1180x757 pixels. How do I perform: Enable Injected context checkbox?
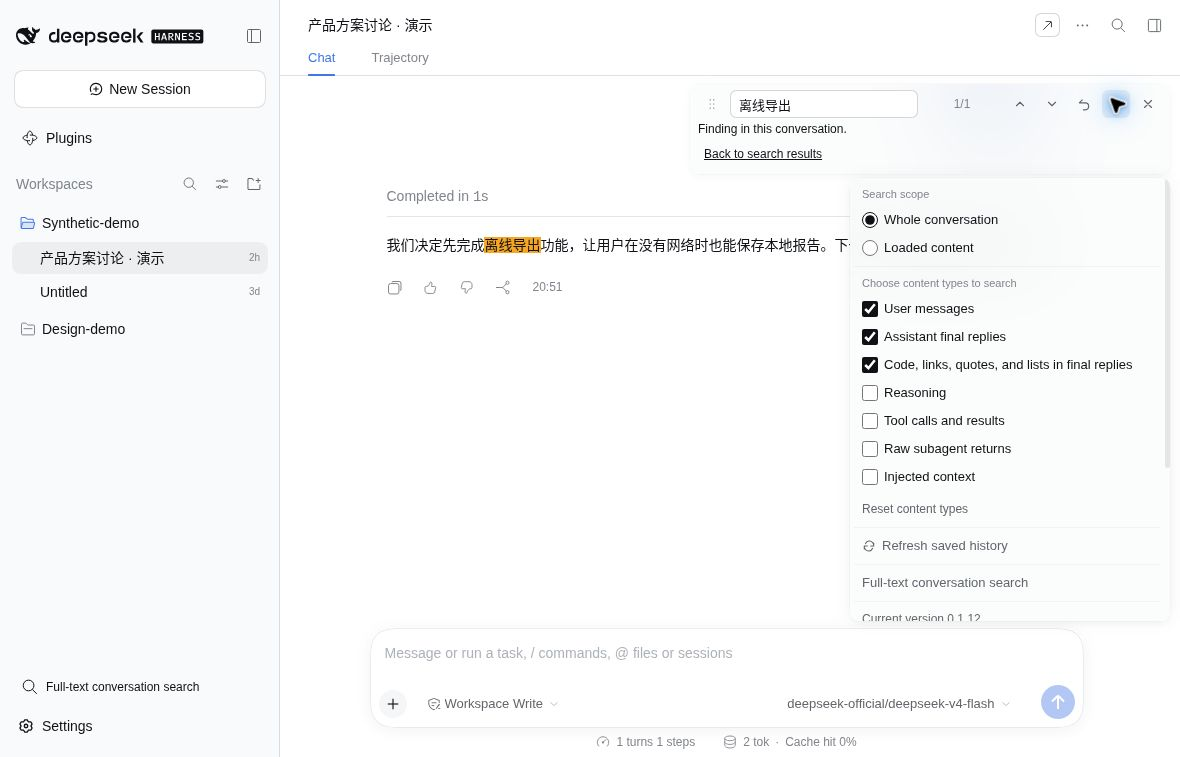pos(870,476)
